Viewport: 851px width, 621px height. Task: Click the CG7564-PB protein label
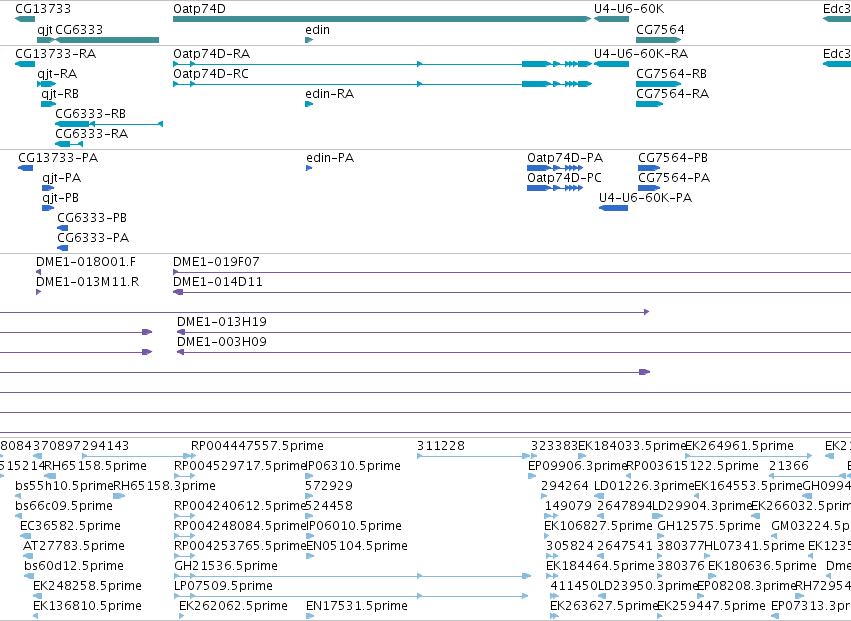[x=673, y=158]
